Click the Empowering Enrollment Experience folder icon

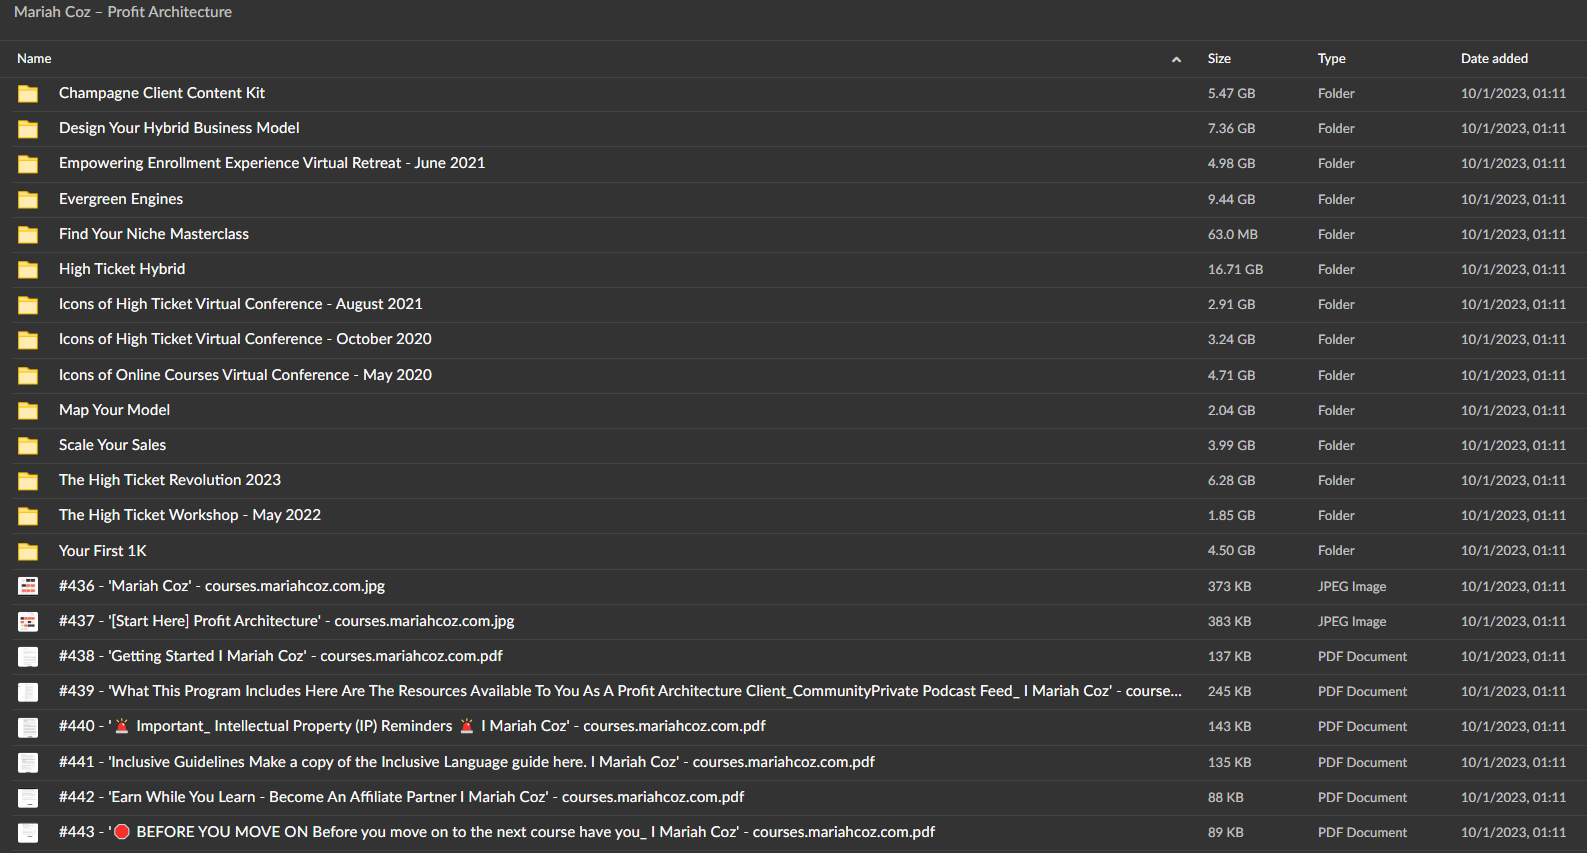pyautogui.click(x=28, y=164)
